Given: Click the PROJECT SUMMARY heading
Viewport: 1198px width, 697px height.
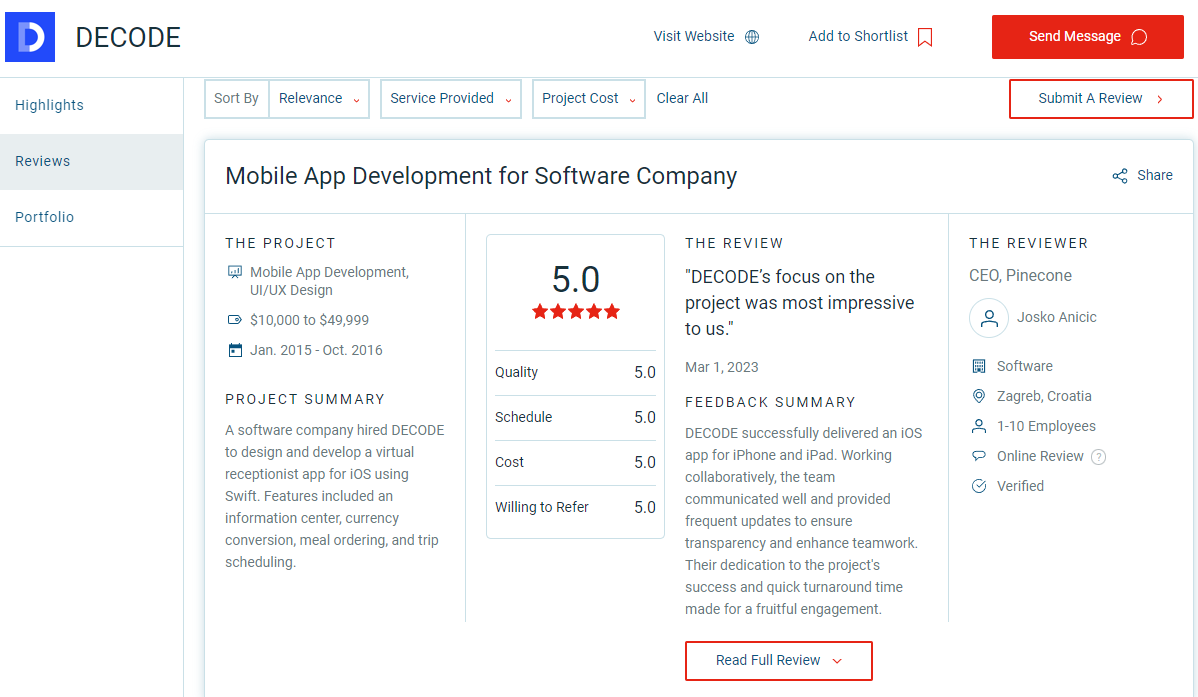Looking at the screenshot, I should click(x=305, y=399).
